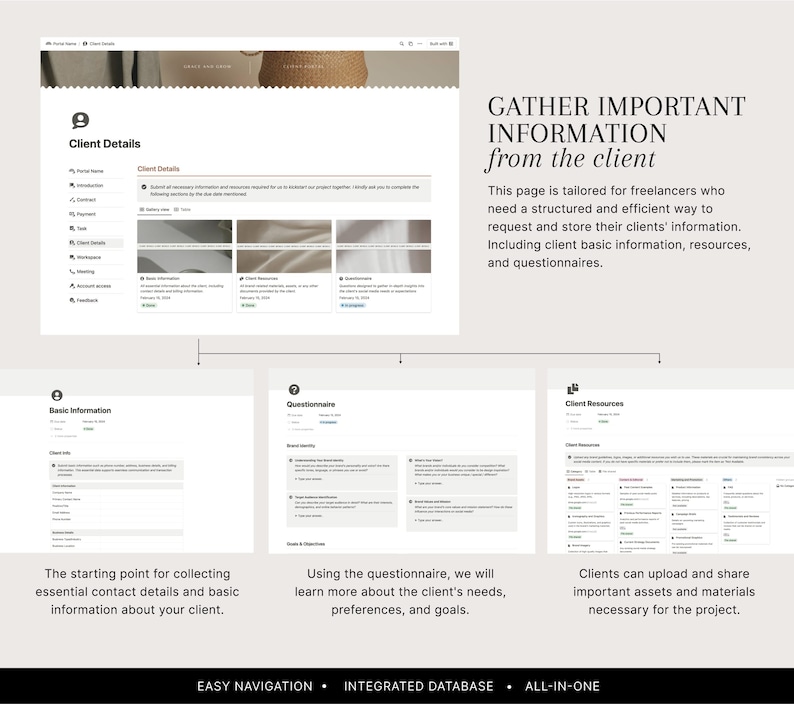Image resolution: width=794 pixels, height=704 pixels.
Task: Click the Brand Identity heading
Action: coord(301,446)
